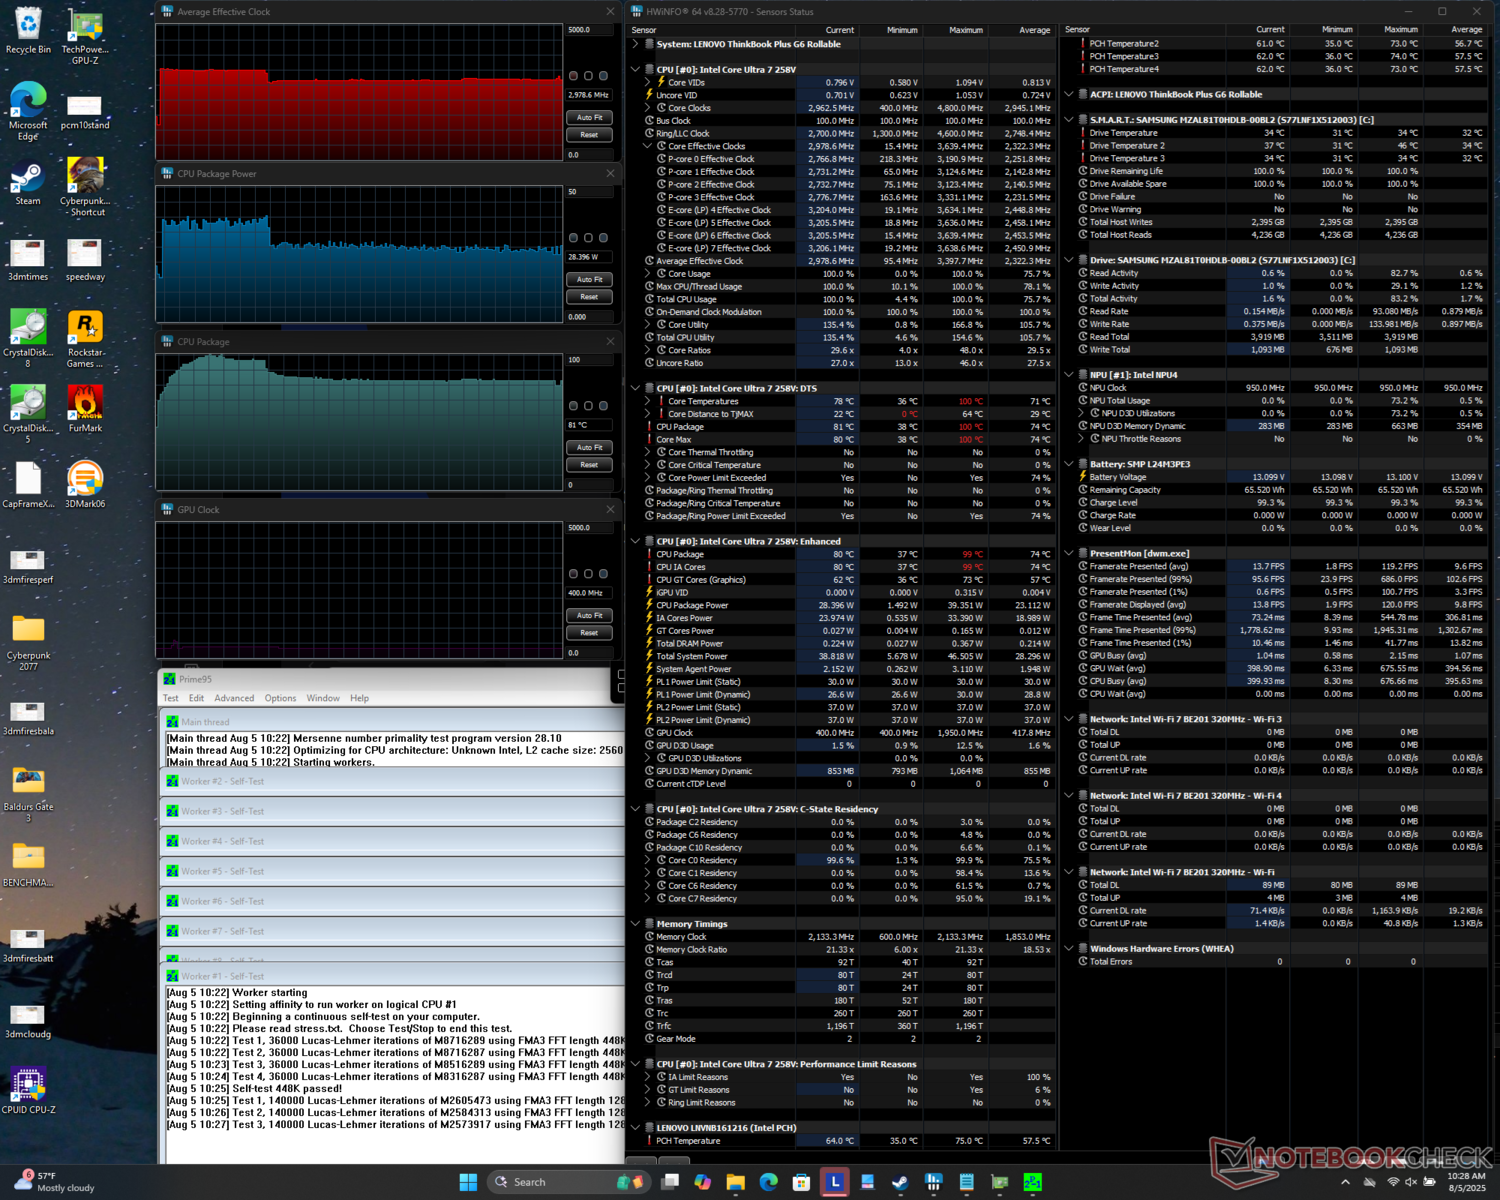Open File Explorer from the taskbar
This screenshot has width=1500, height=1200.
pyautogui.click(x=736, y=1182)
